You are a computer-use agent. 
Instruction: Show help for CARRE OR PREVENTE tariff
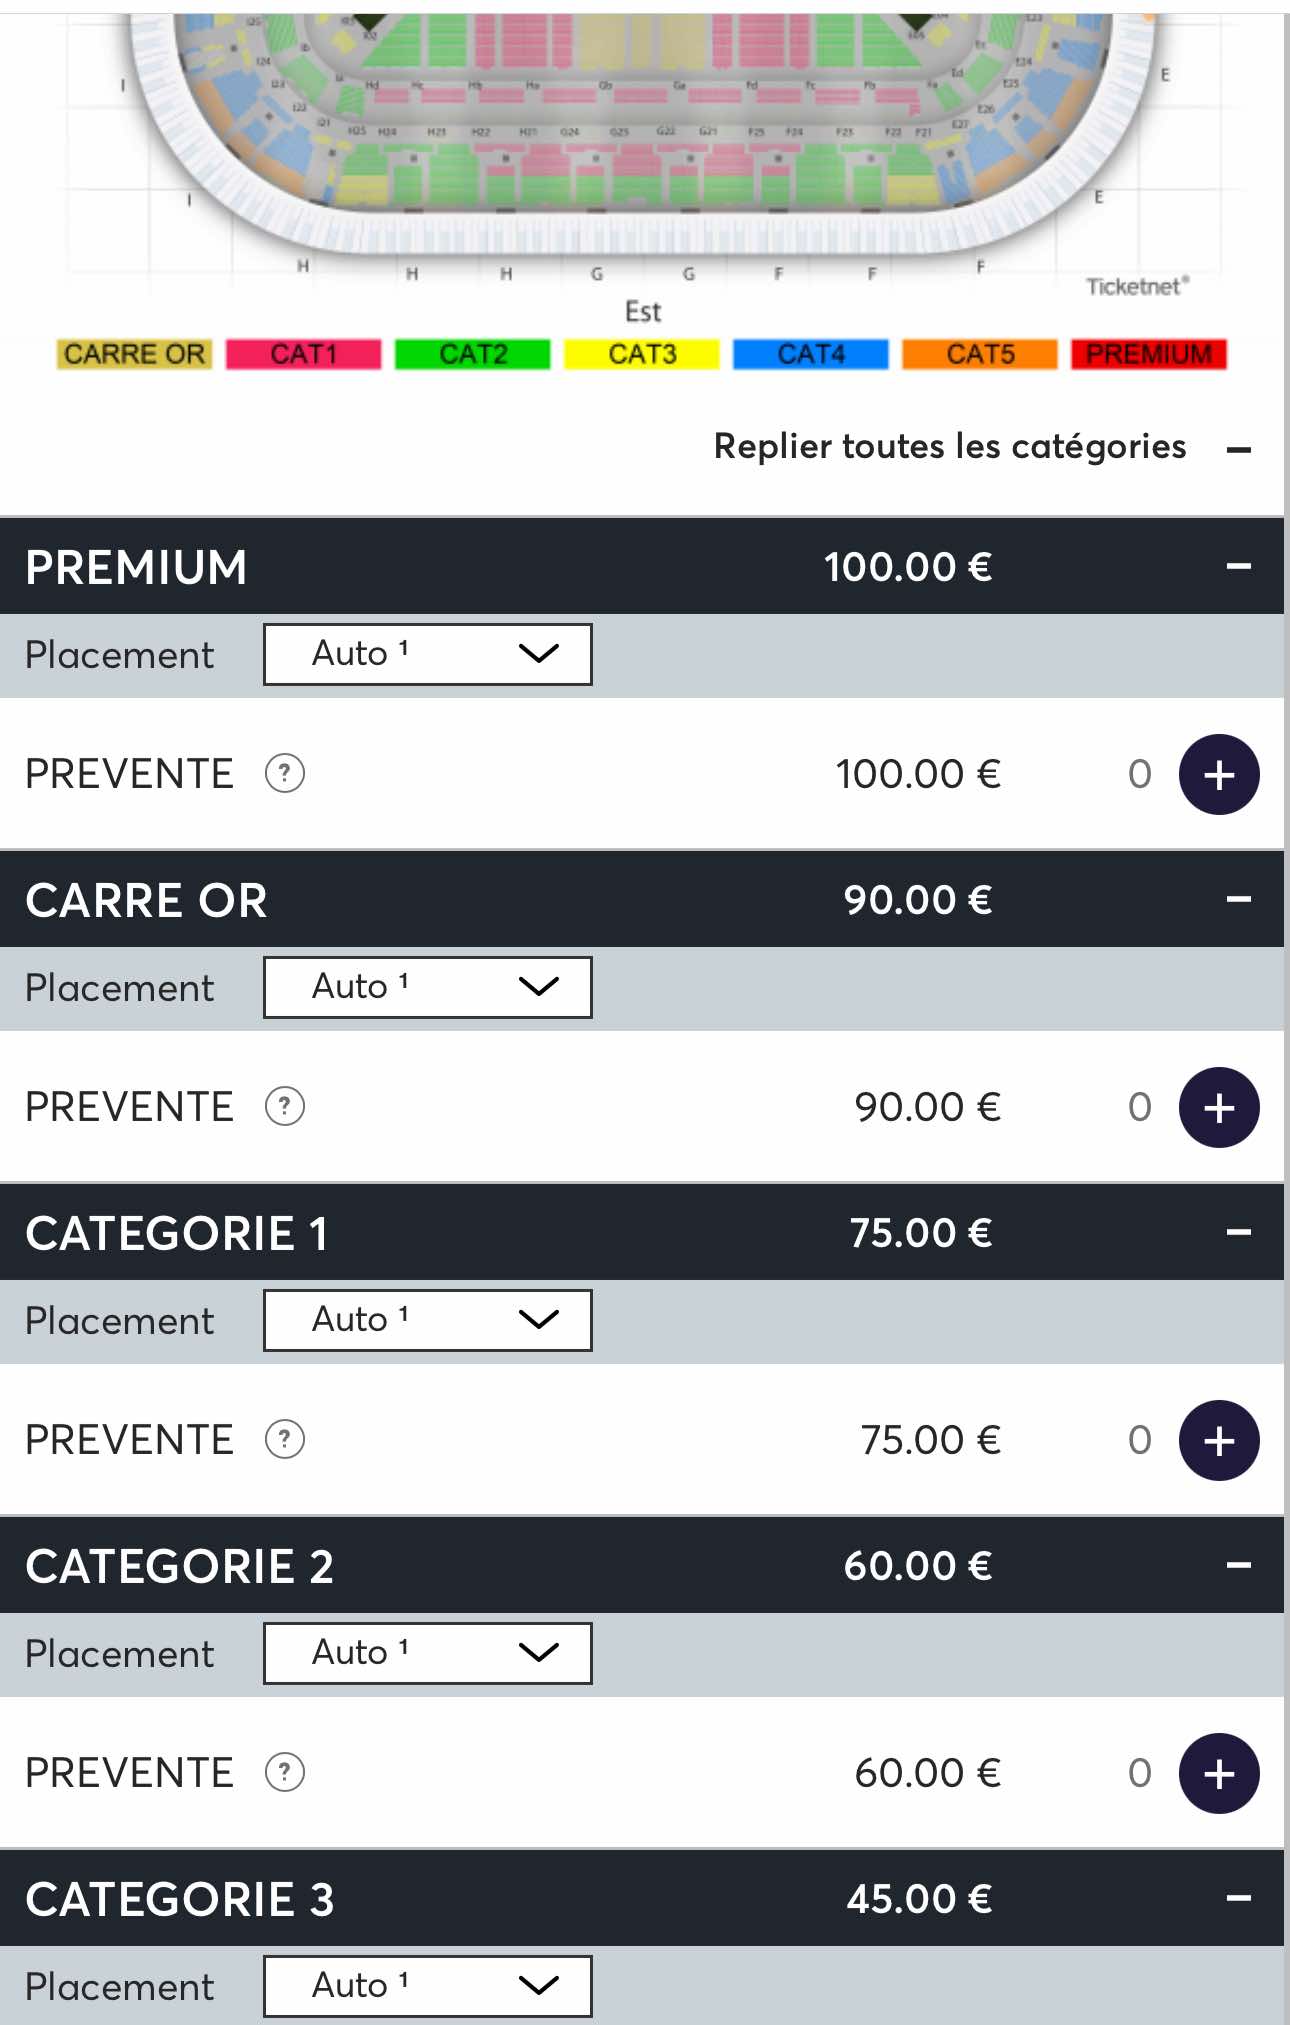285,1106
